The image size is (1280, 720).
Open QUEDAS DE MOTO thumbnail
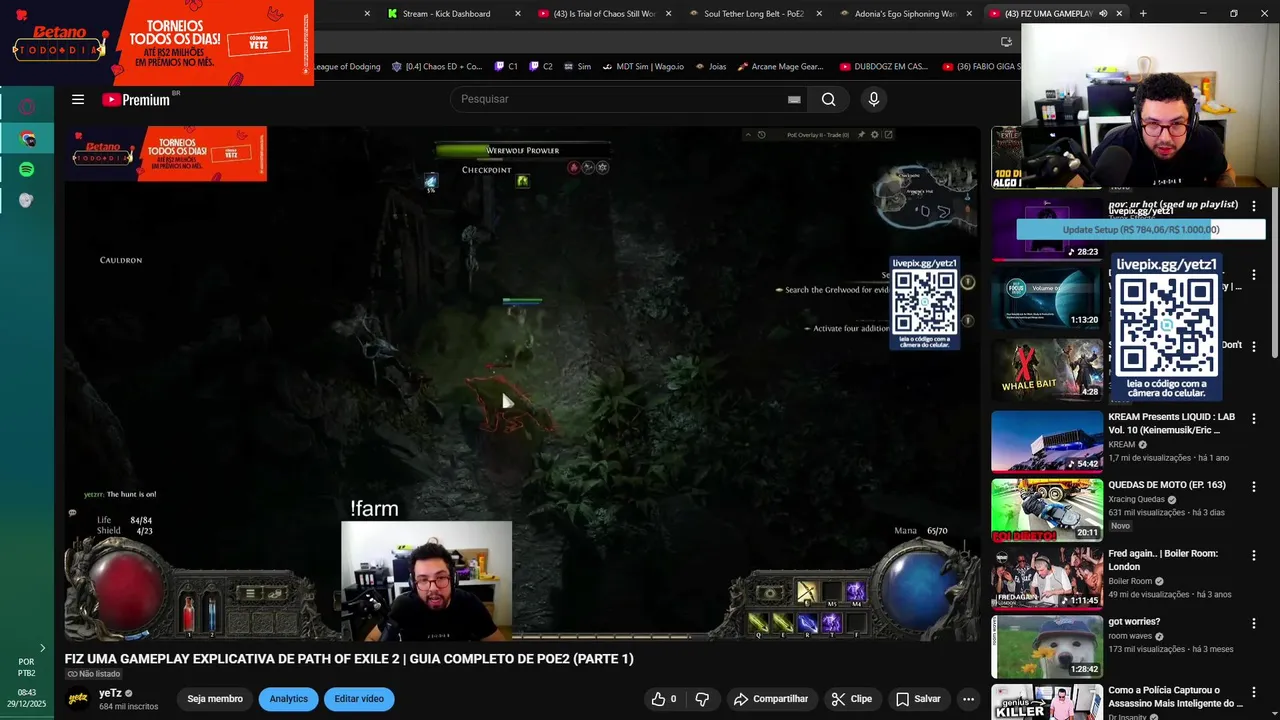click(1047, 509)
